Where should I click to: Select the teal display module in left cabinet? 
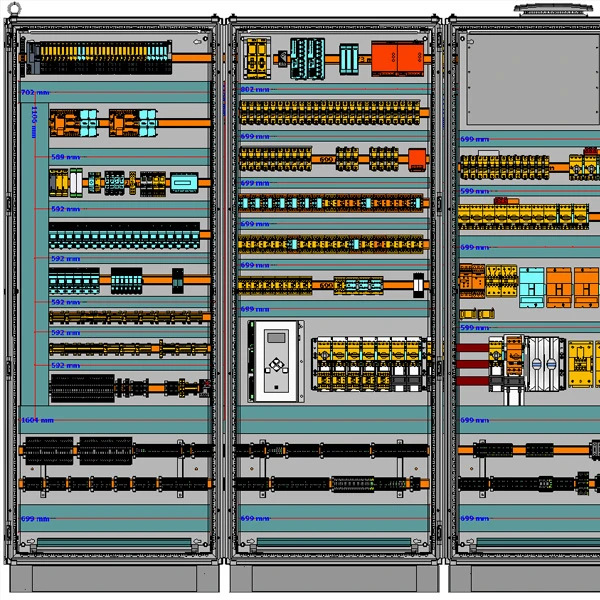click(186, 183)
